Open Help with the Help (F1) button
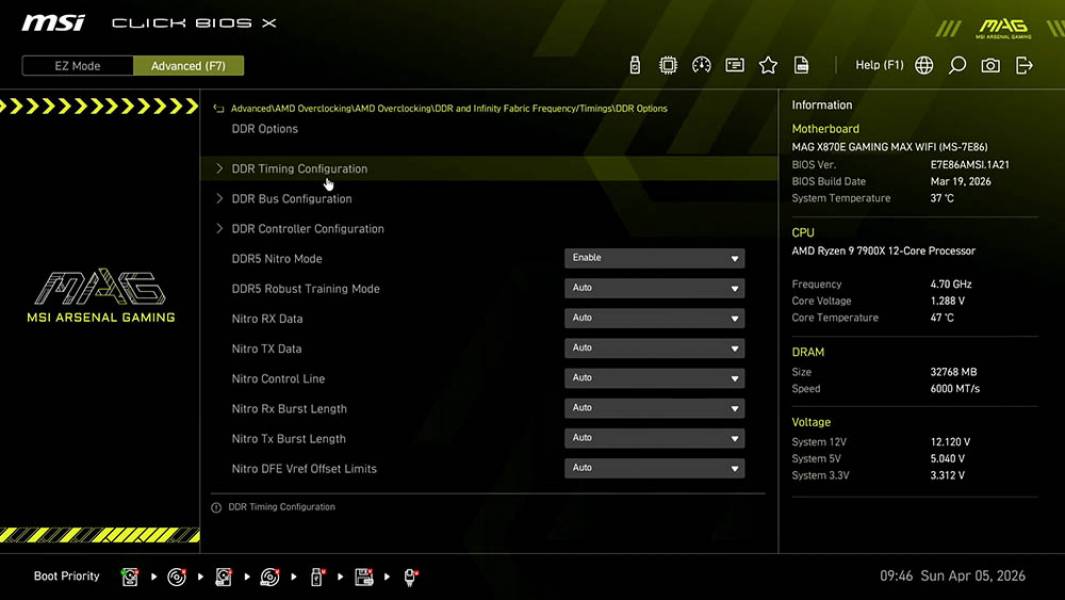 879,64
